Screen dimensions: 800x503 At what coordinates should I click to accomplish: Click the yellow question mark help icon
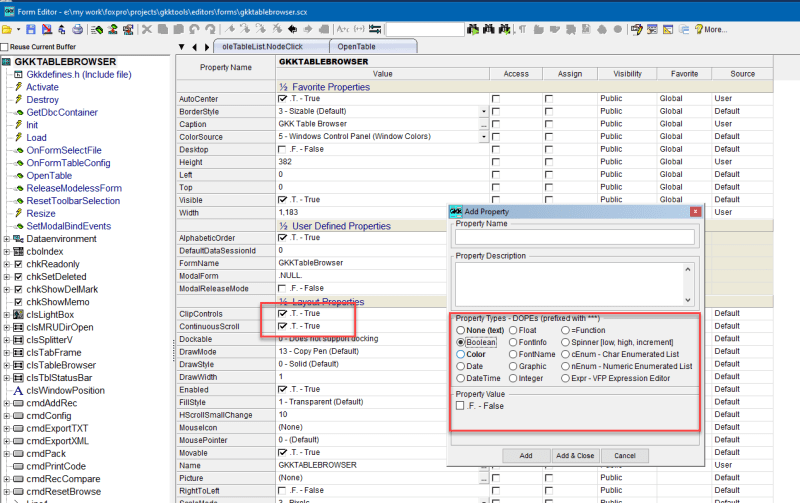(x=698, y=30)
